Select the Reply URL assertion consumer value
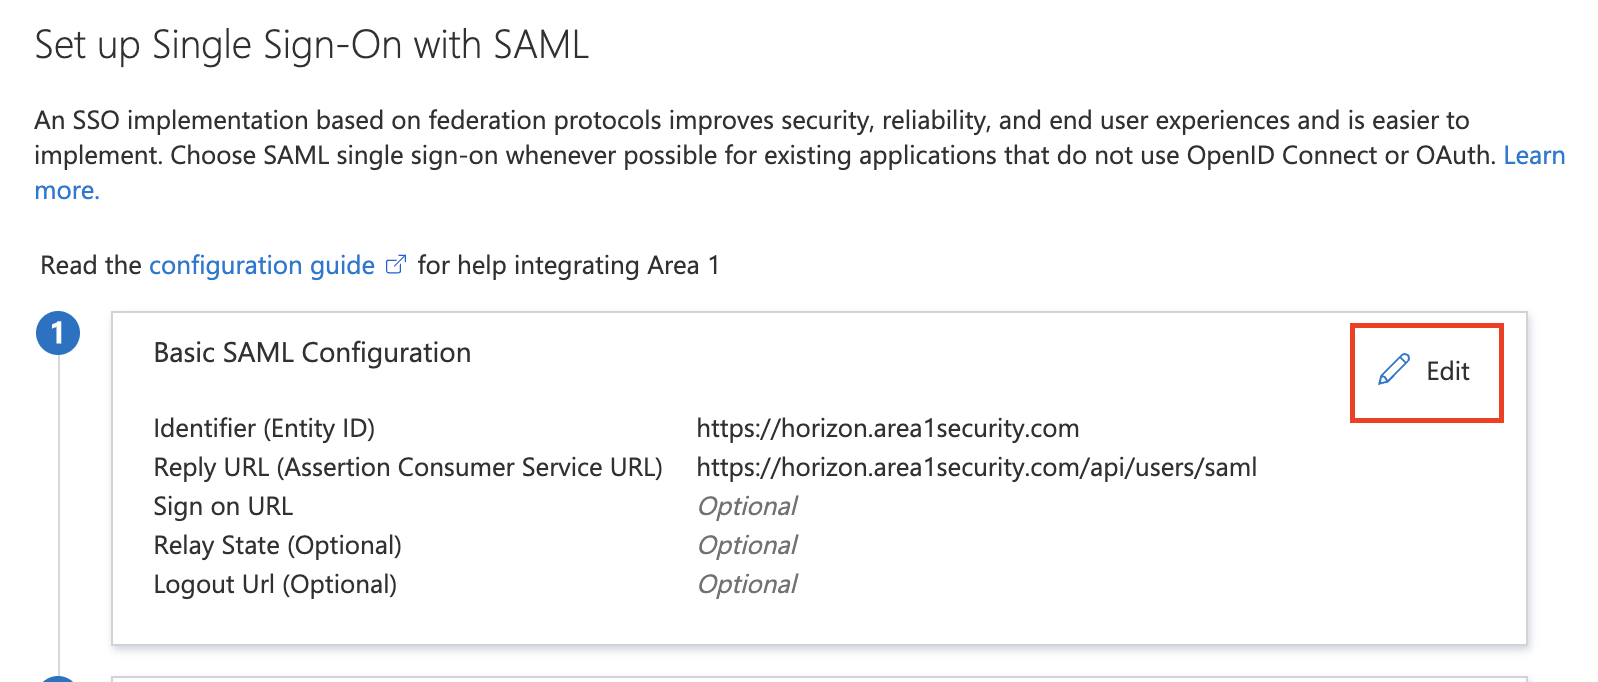 click(977, 466)
